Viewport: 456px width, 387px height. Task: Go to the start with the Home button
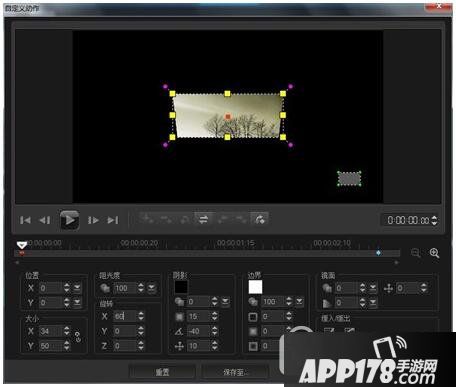coord(25,220)
